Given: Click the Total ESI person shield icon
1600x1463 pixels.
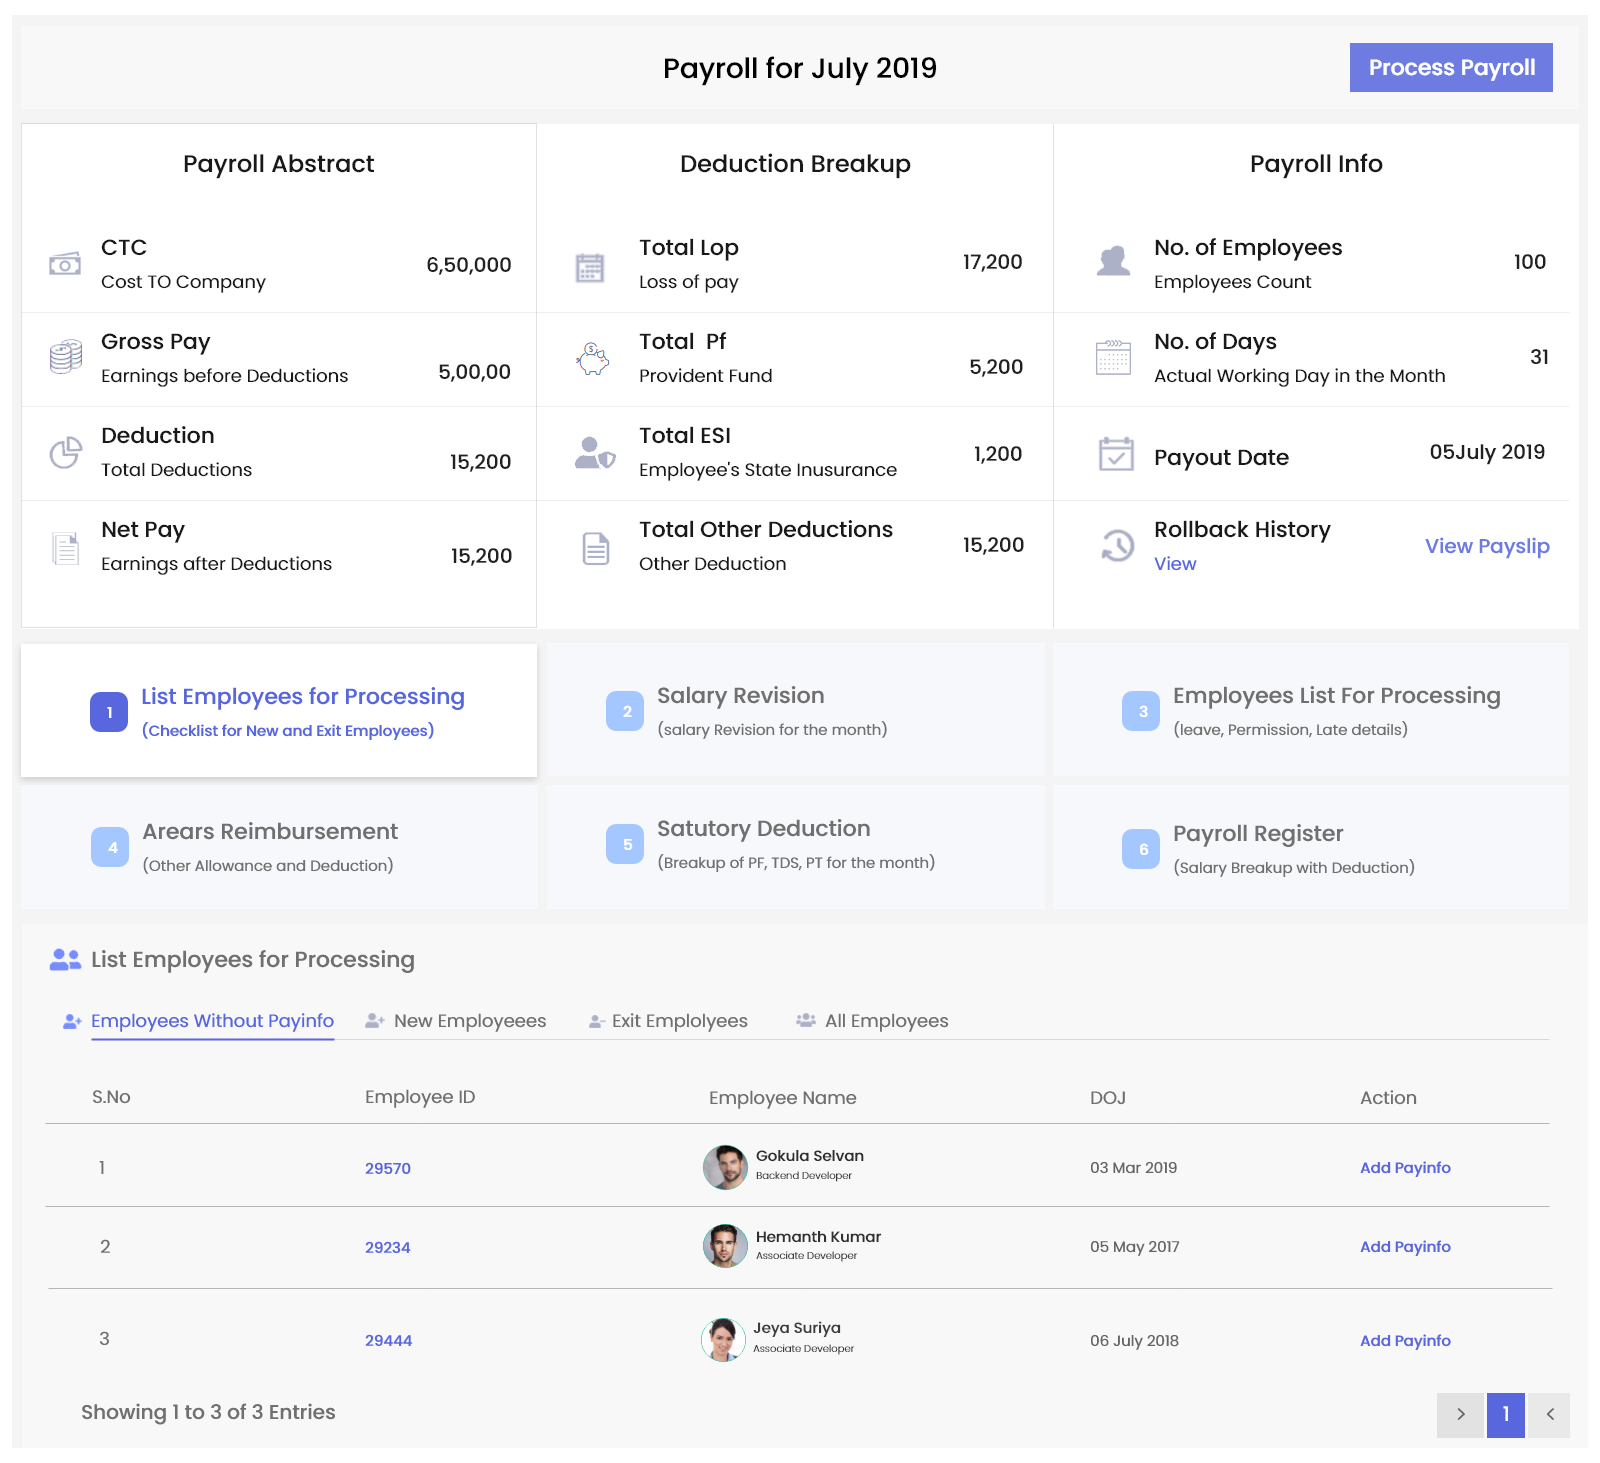Looking at the screenshot, I should pos(595,453).
